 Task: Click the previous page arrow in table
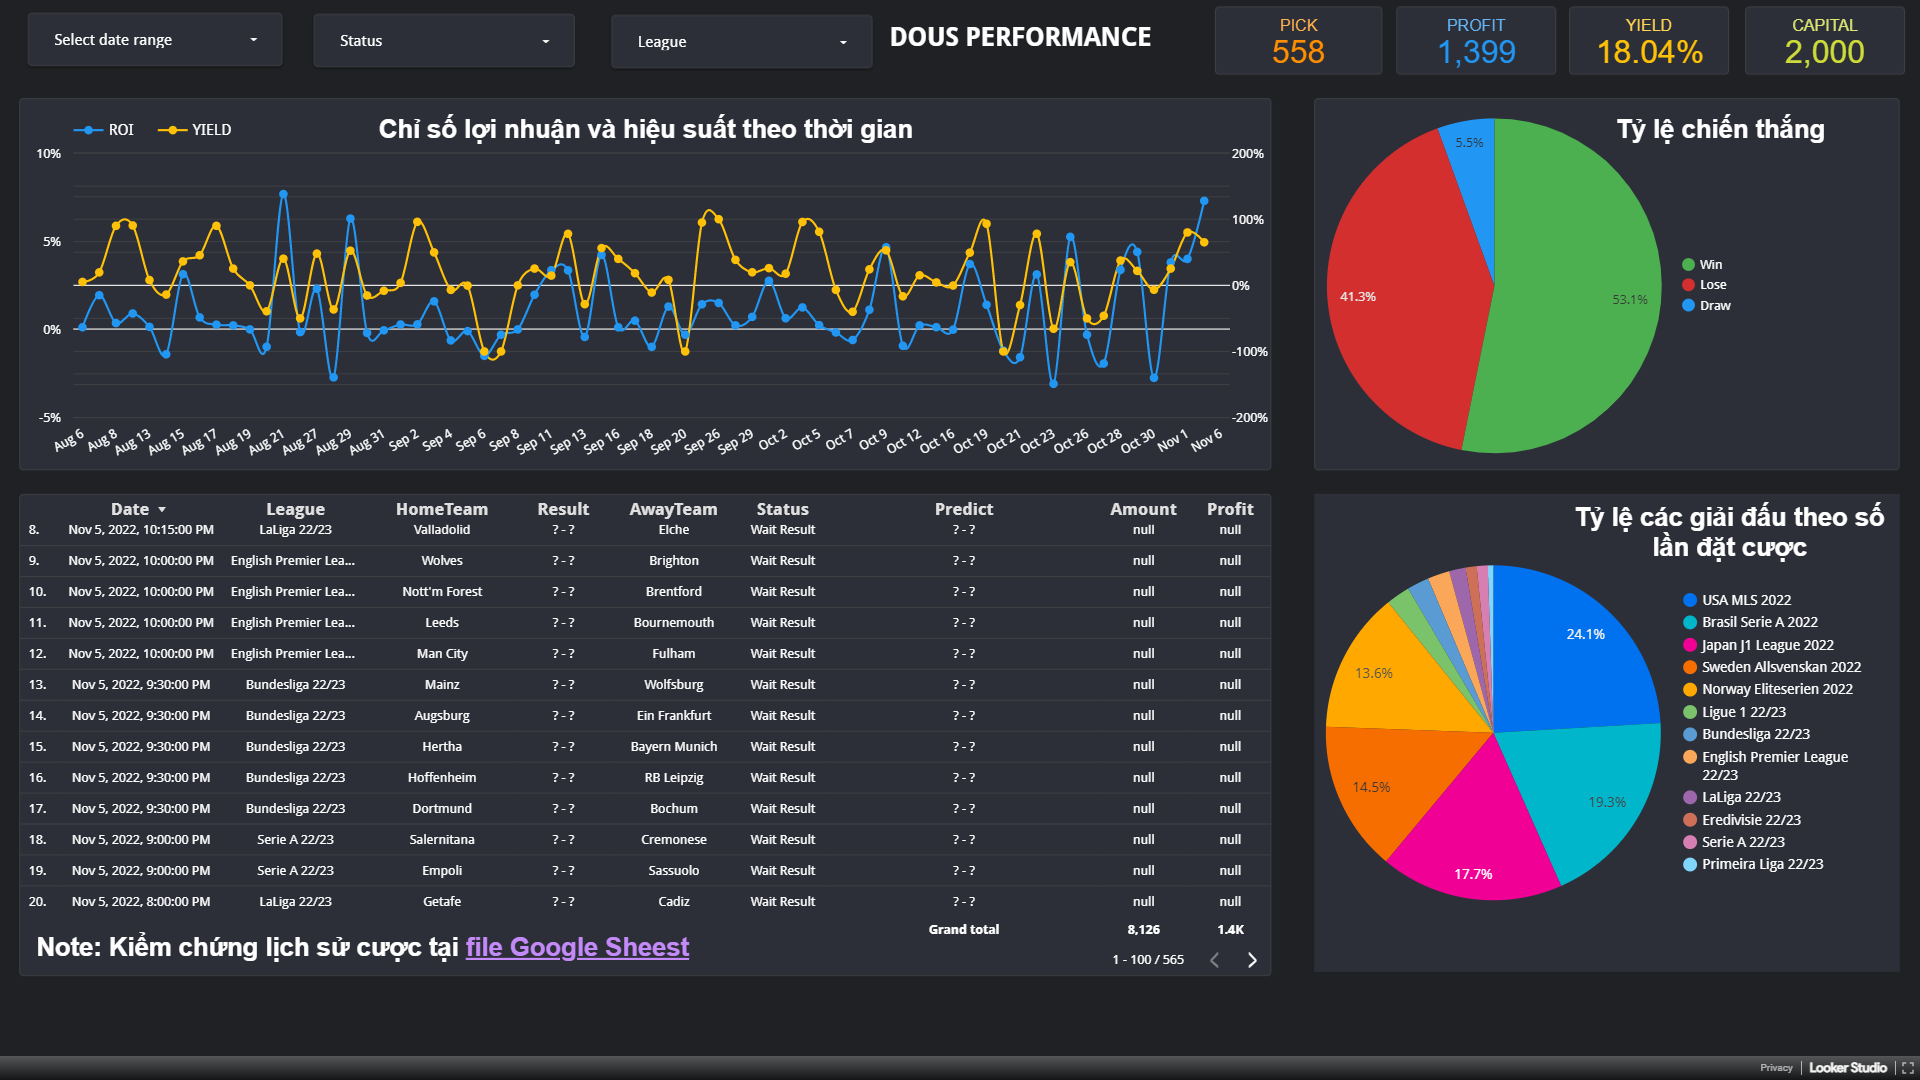pyautogui.click(x=1215, y=960)
